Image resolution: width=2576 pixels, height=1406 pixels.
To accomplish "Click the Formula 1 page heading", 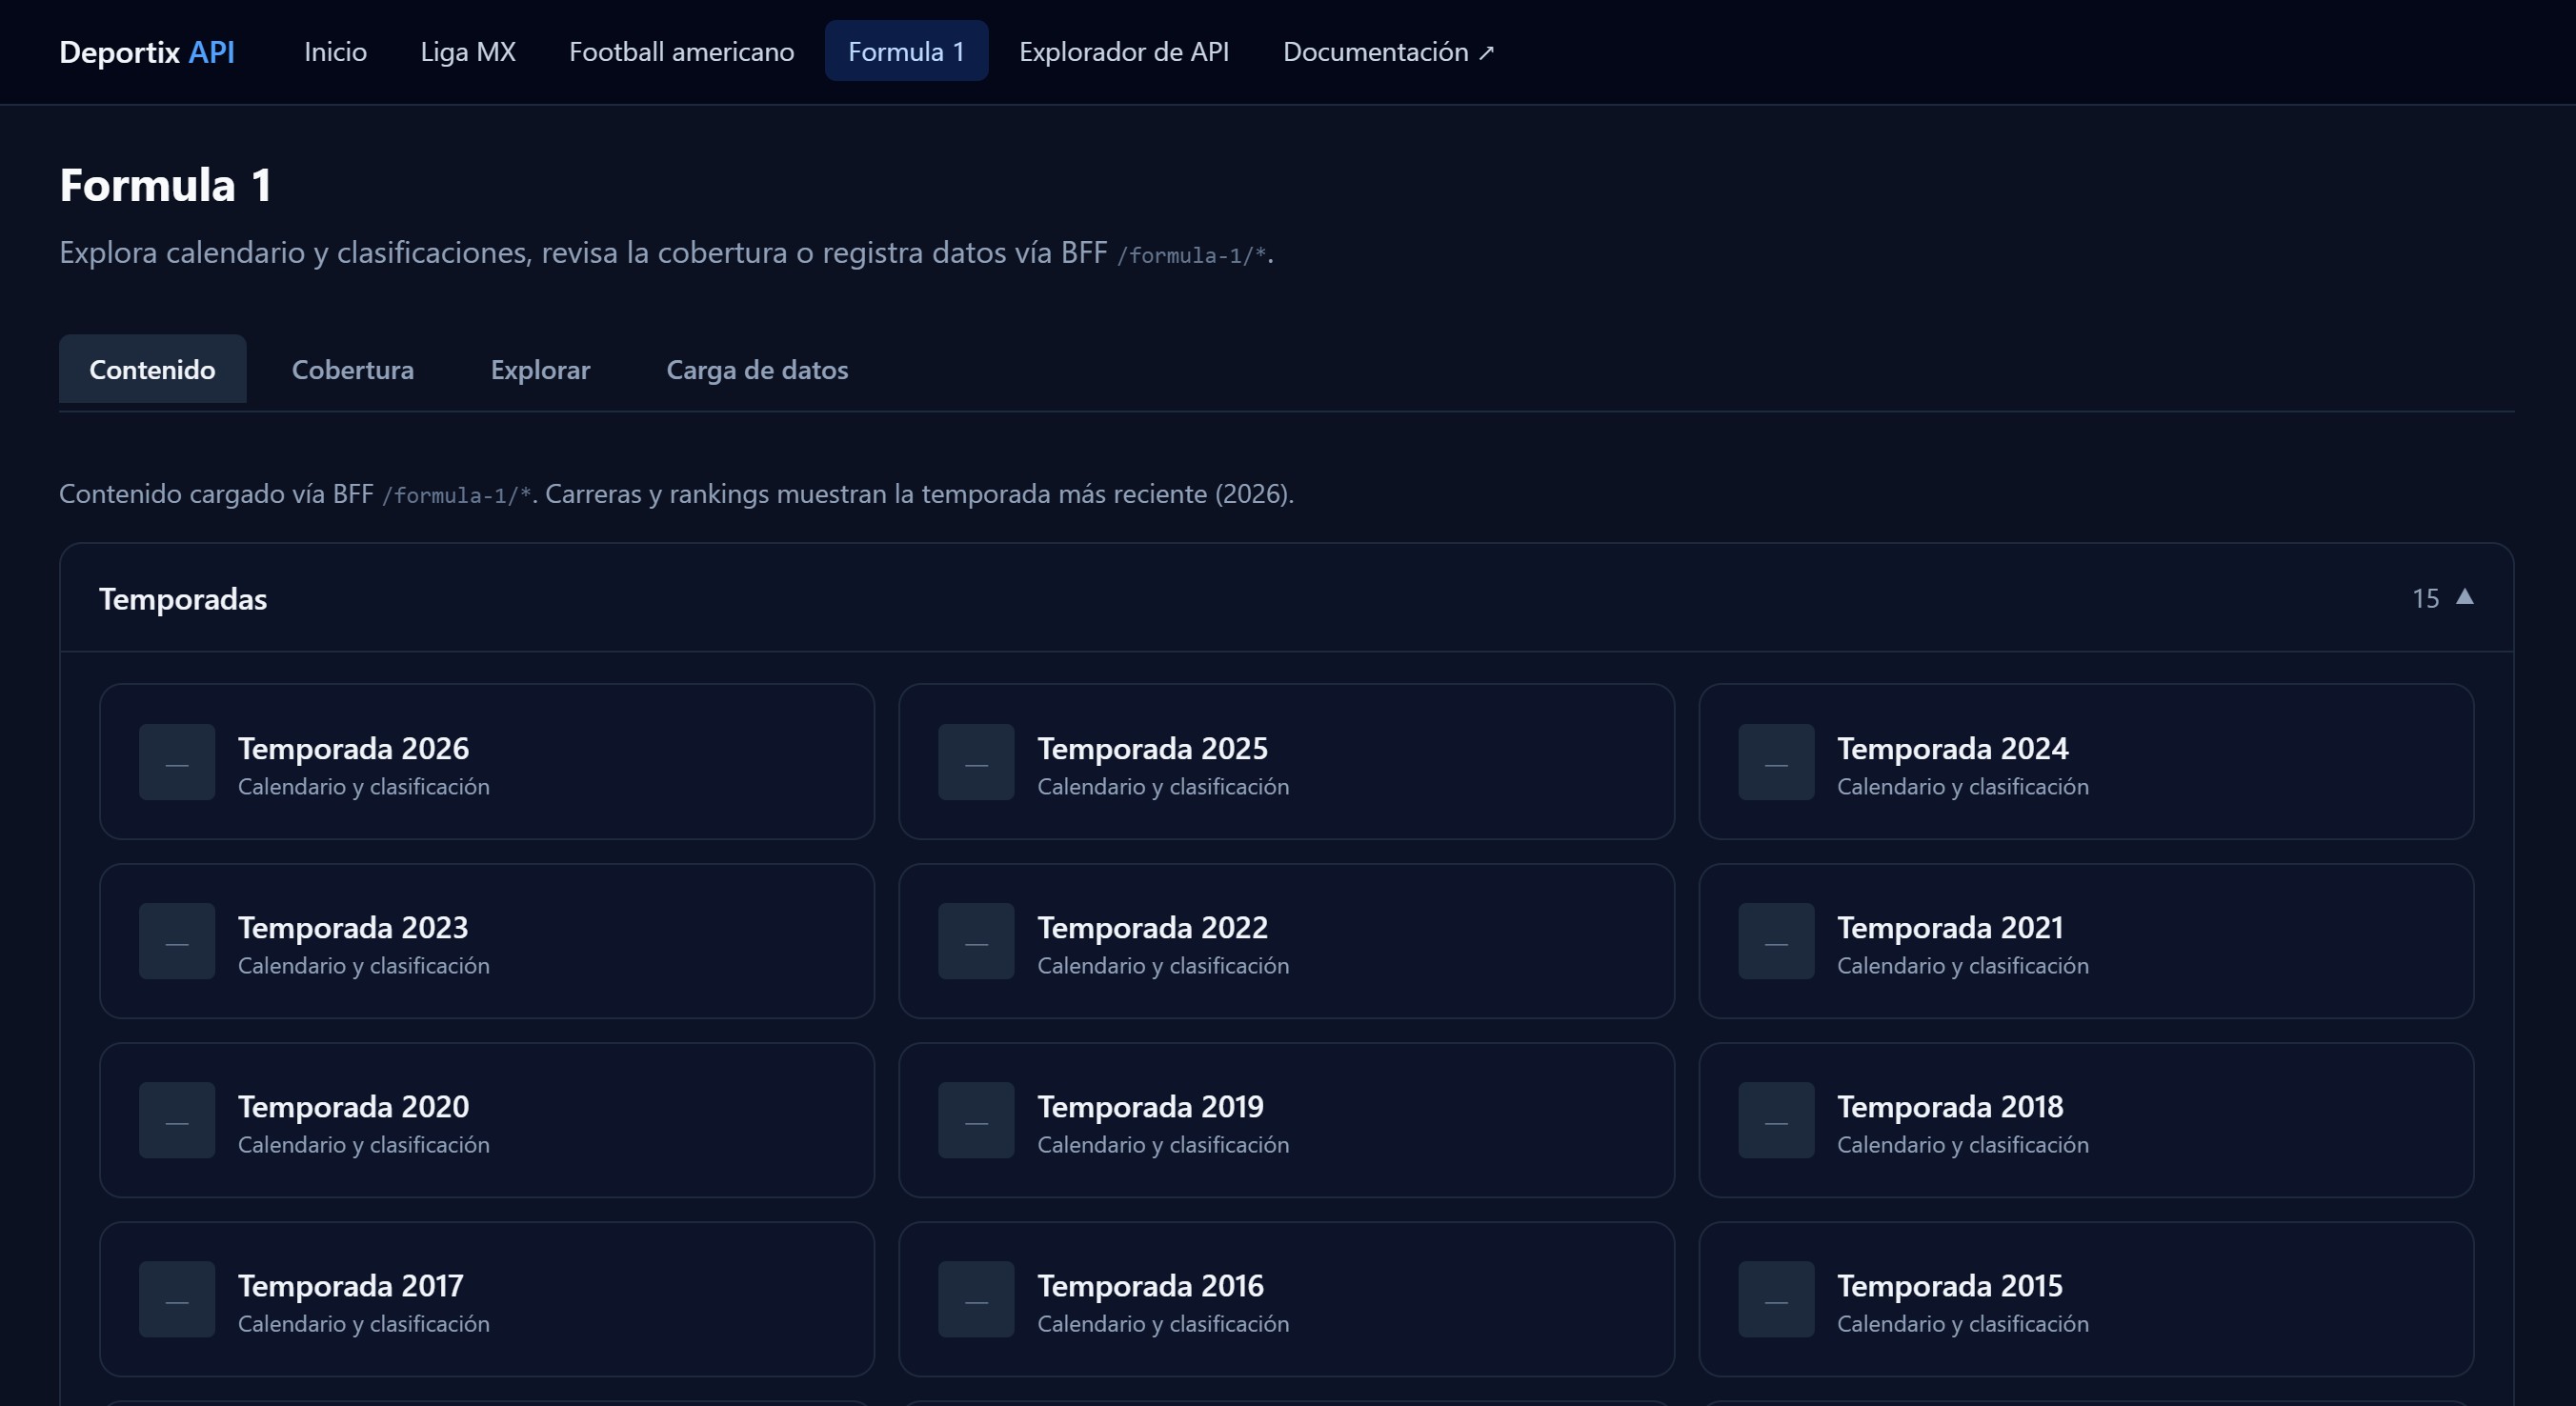I will point(165,185).
